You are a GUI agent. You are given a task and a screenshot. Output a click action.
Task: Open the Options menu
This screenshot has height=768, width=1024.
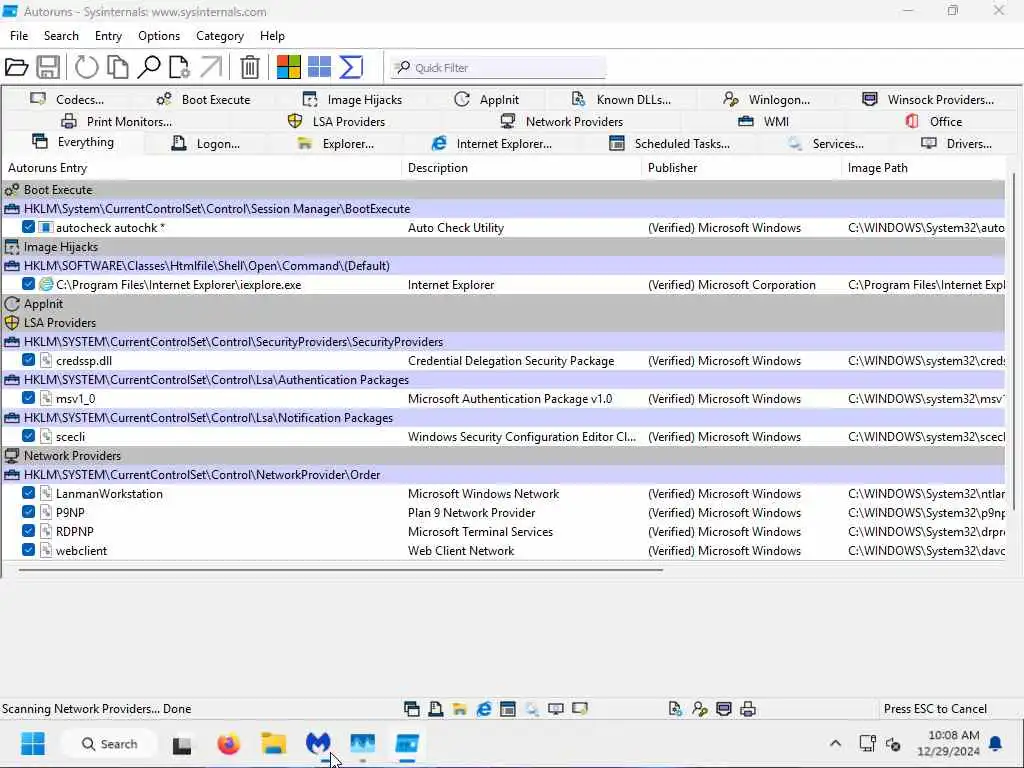[x=159, y=36]
